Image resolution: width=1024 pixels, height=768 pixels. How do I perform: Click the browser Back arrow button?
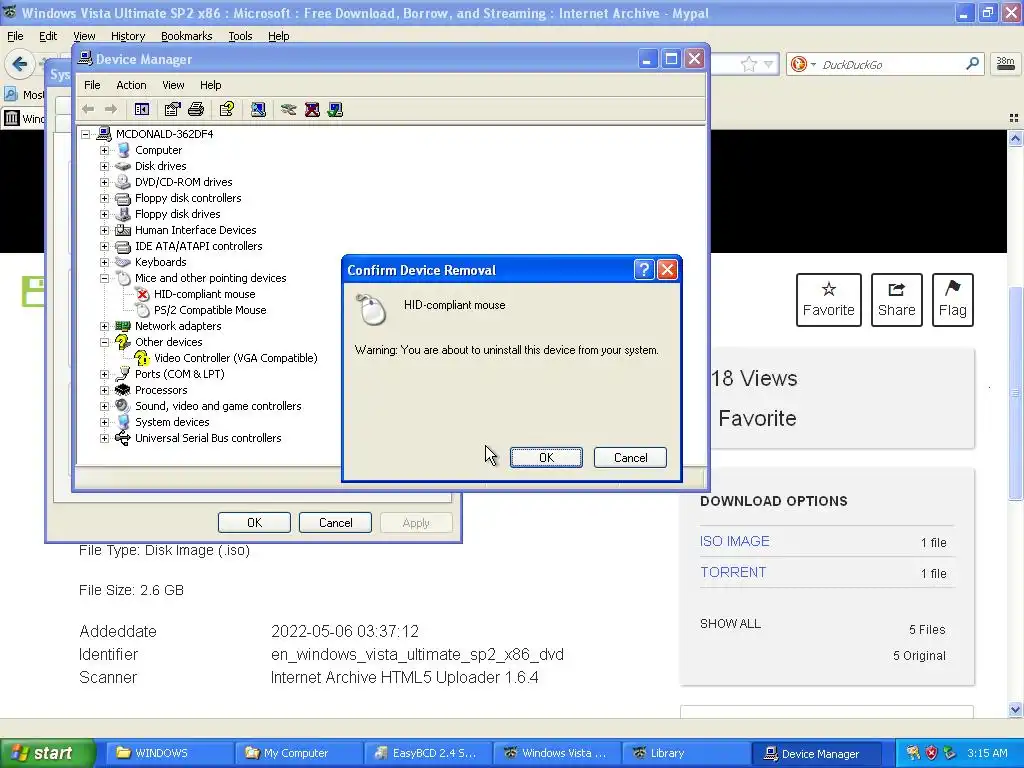(x=20, y=64)
